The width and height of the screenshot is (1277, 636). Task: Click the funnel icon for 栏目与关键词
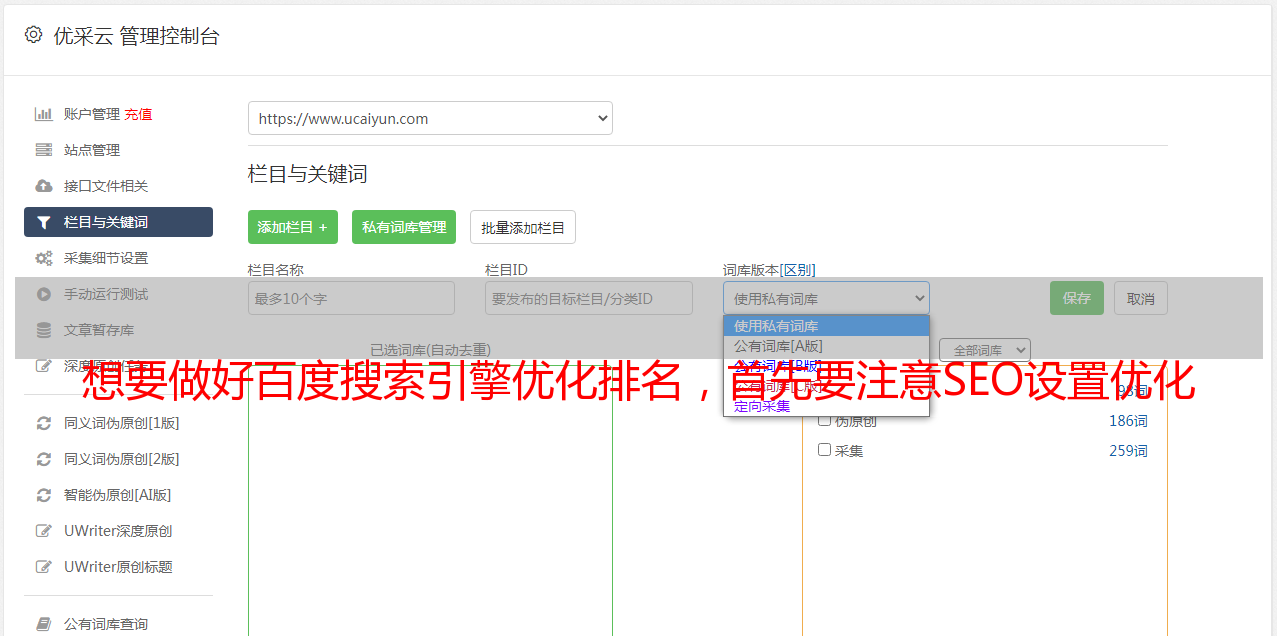point(43,222)
